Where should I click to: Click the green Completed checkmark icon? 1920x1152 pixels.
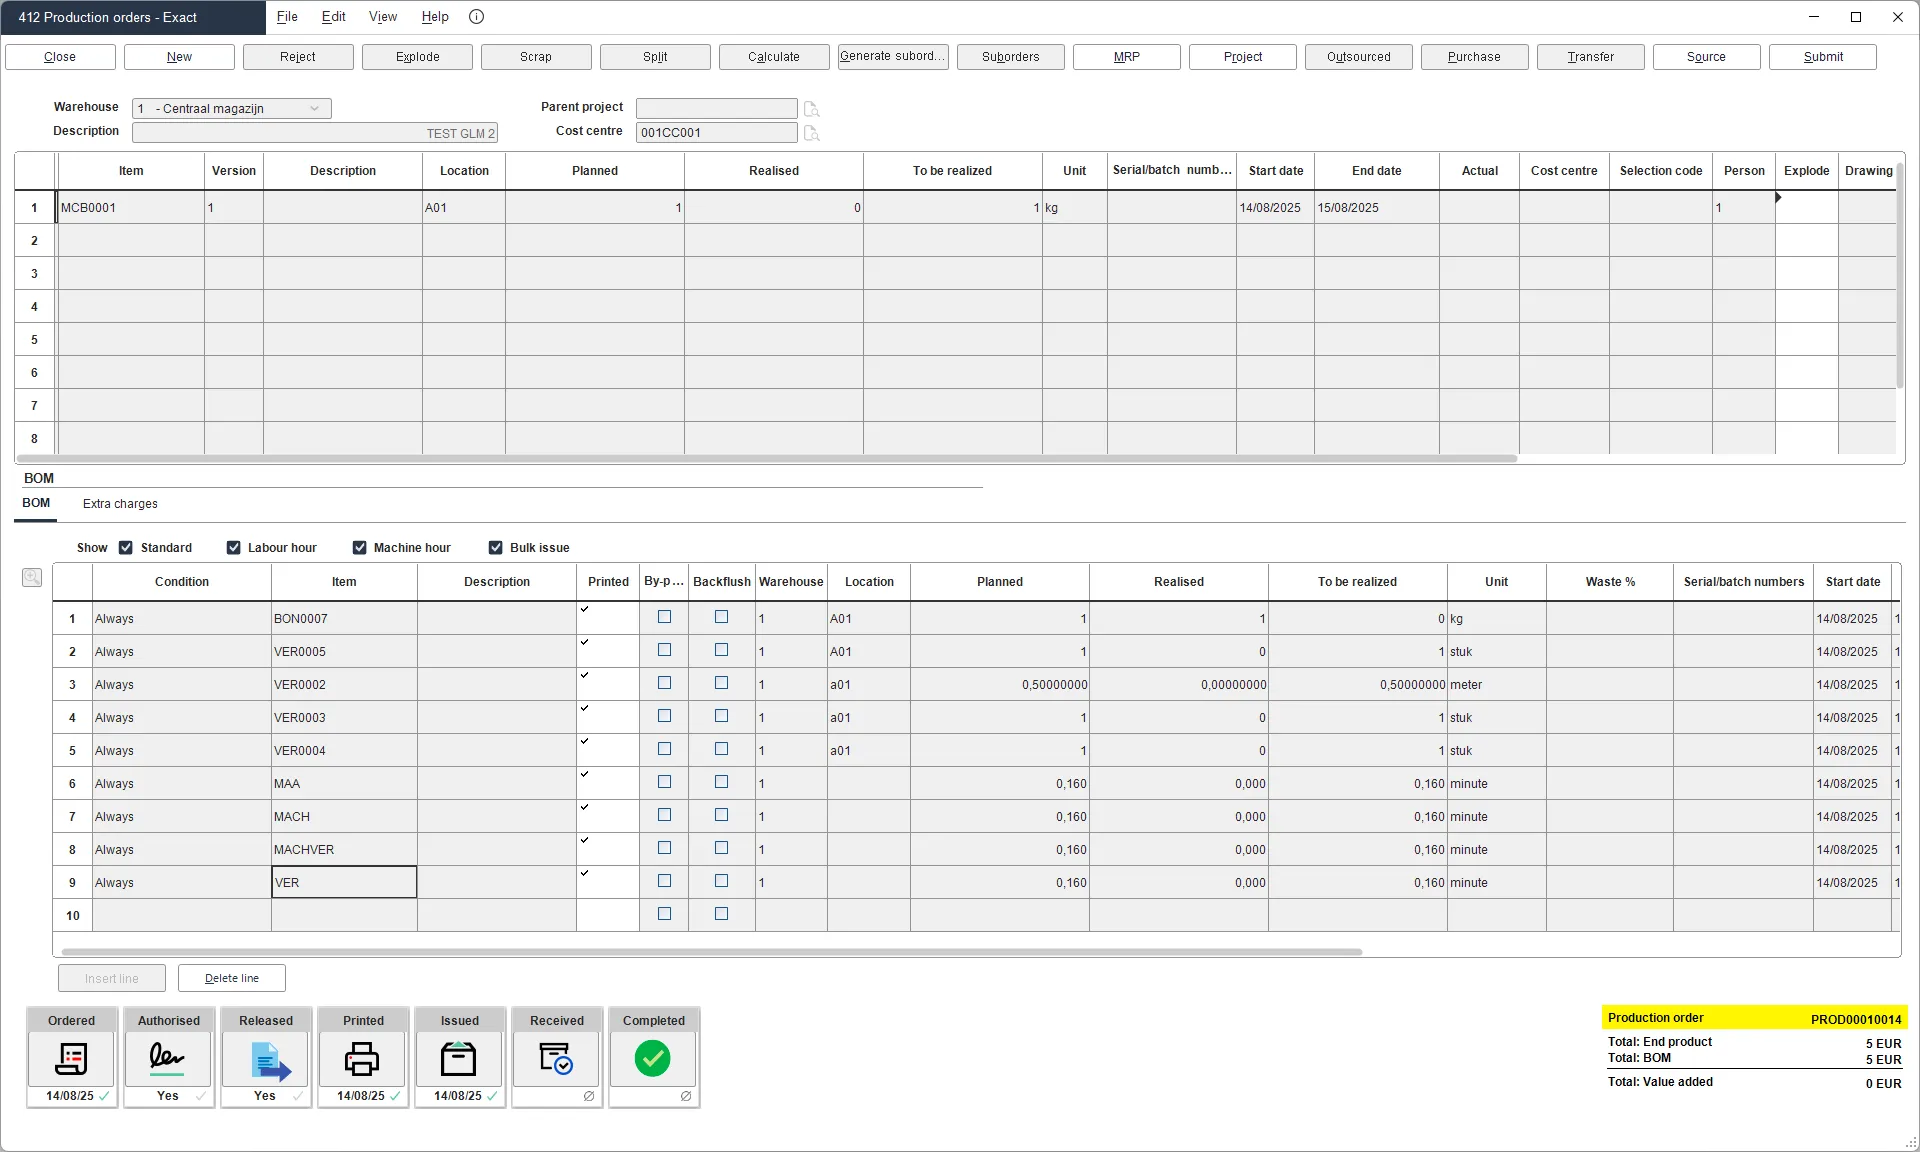point(653,1059)
